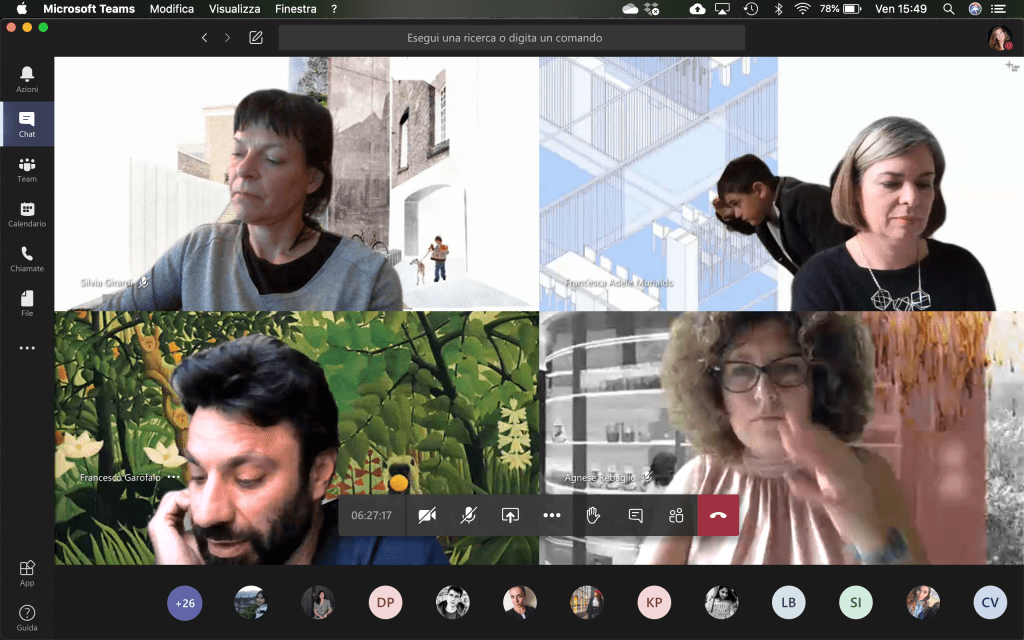Expand more apps ellipsis in sidebar

click(x=27, y=348)
